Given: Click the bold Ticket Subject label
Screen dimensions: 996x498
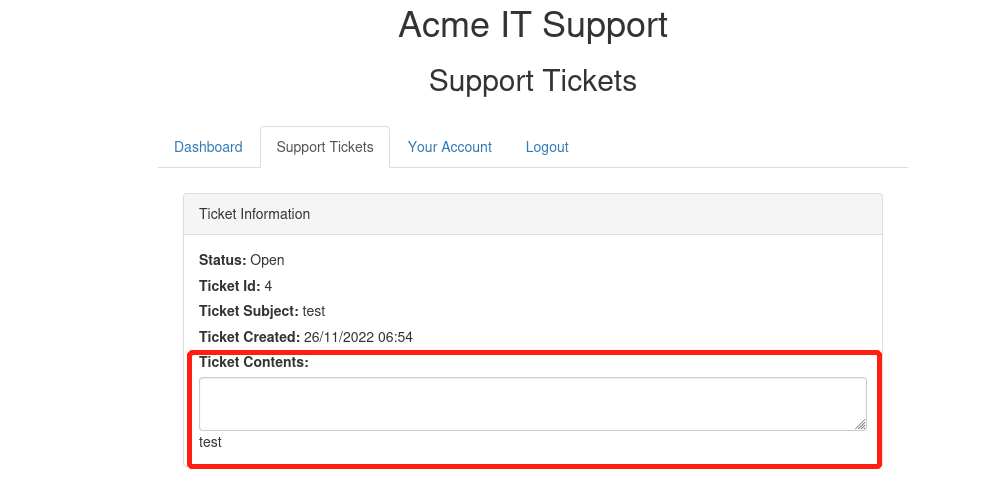Looking at the screenshot, I should [x=248, y=311].
